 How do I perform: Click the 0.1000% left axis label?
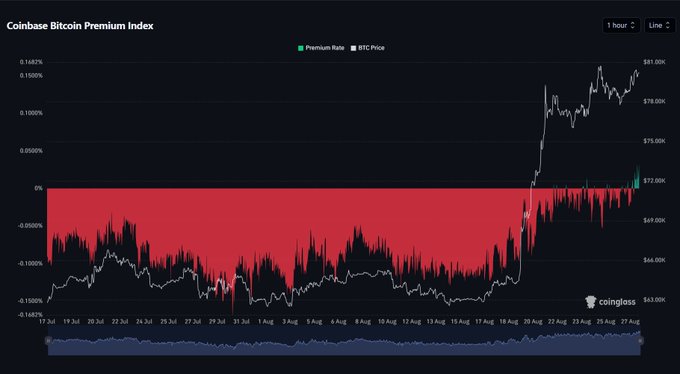coord(31,113)
